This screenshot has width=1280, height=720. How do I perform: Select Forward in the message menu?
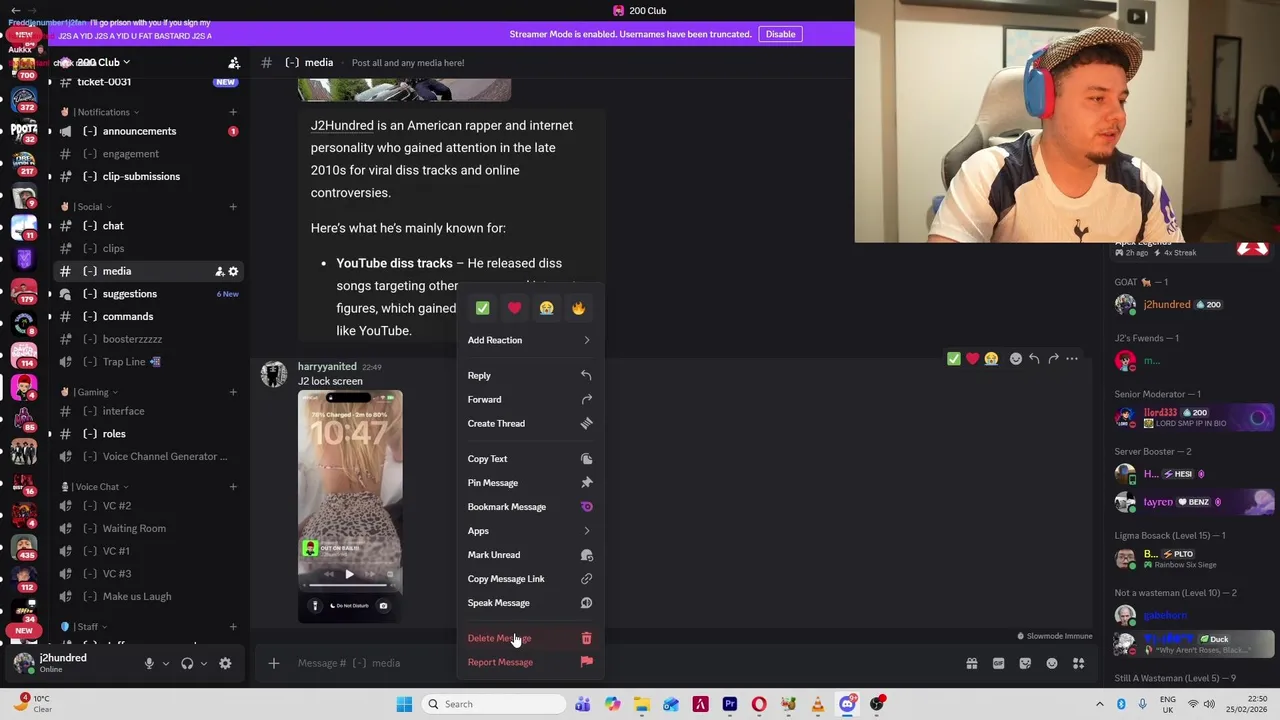tap(530, 399)
